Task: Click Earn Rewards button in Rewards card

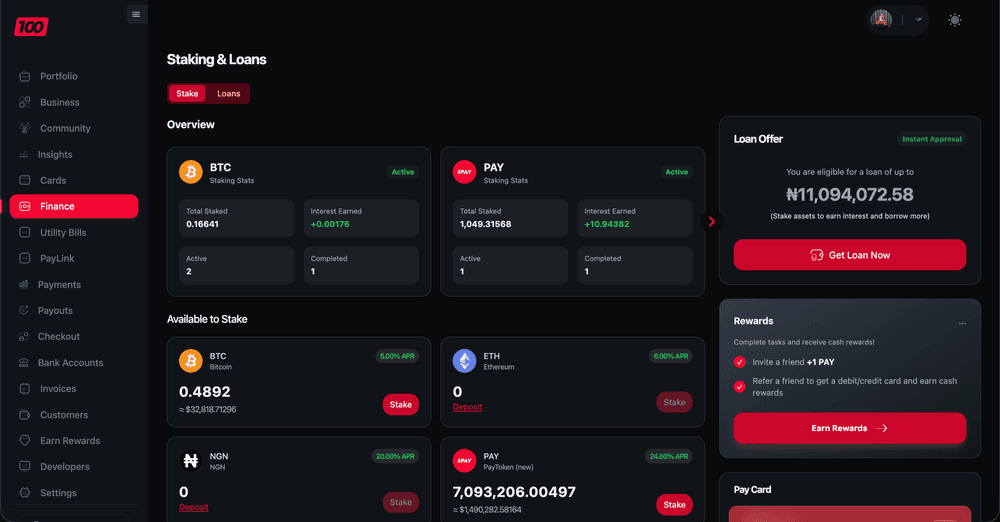Action: tap(849, 428)
